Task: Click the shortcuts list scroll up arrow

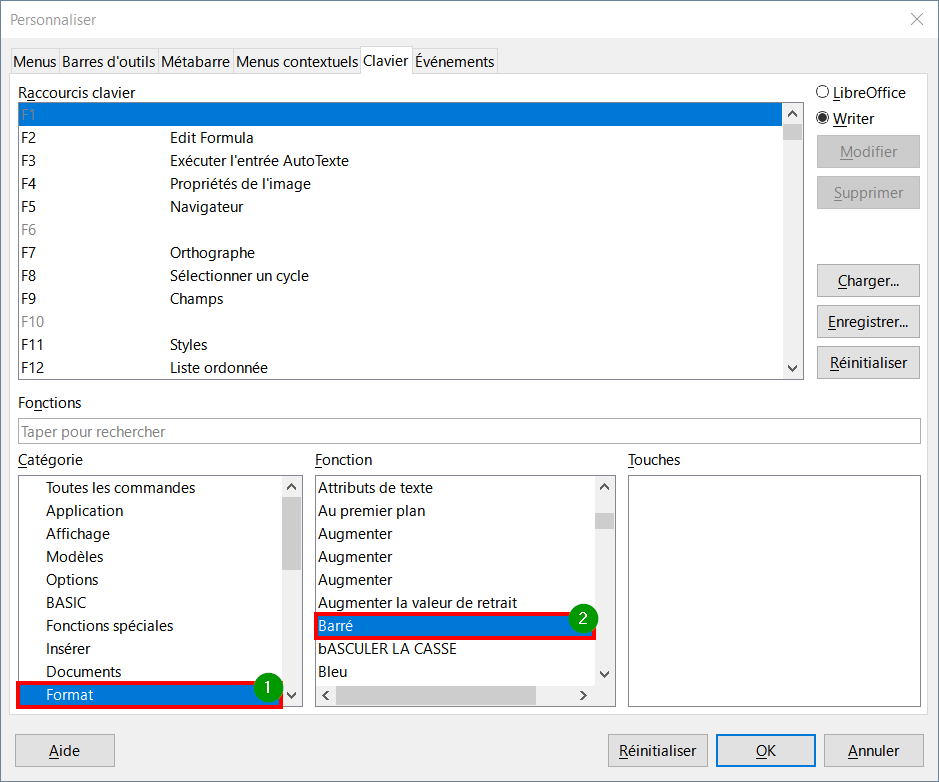Action: click(792, 114)
